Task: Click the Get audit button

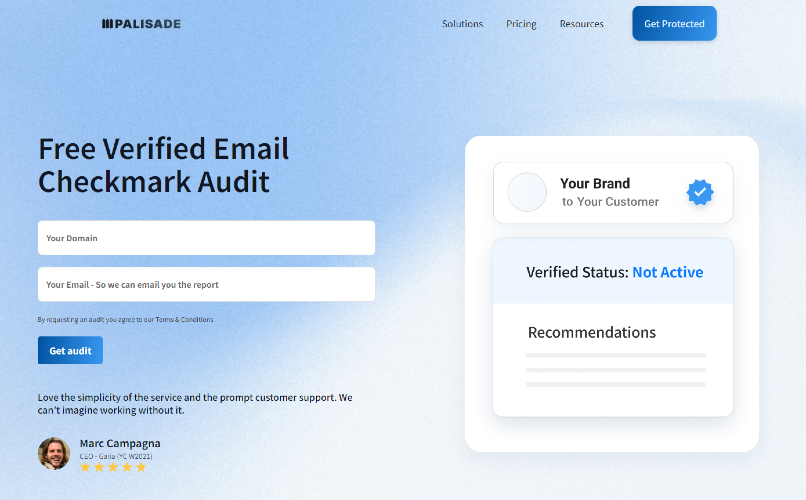Action: 70,350
